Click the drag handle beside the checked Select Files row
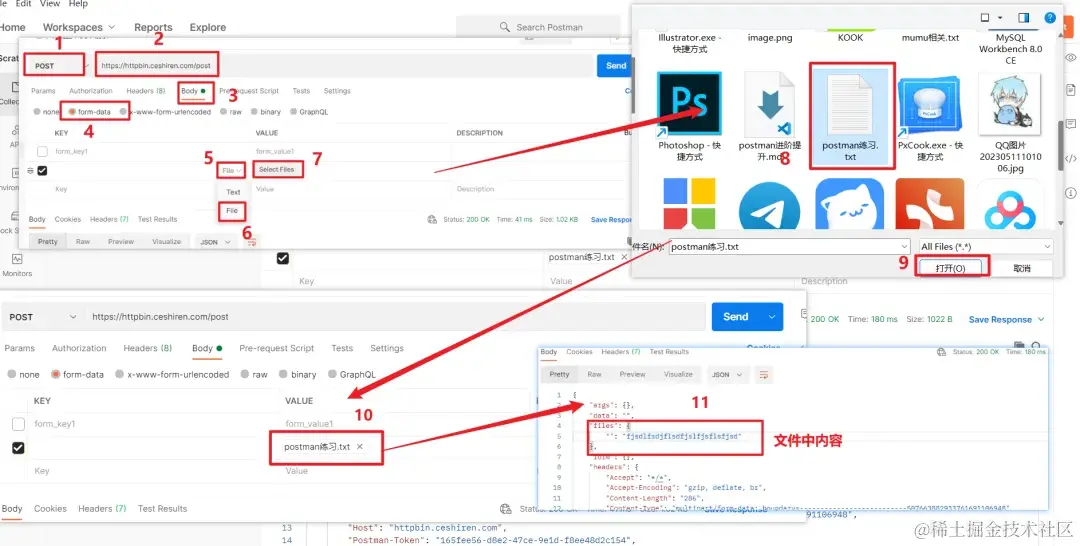 [x=30, y=171]
